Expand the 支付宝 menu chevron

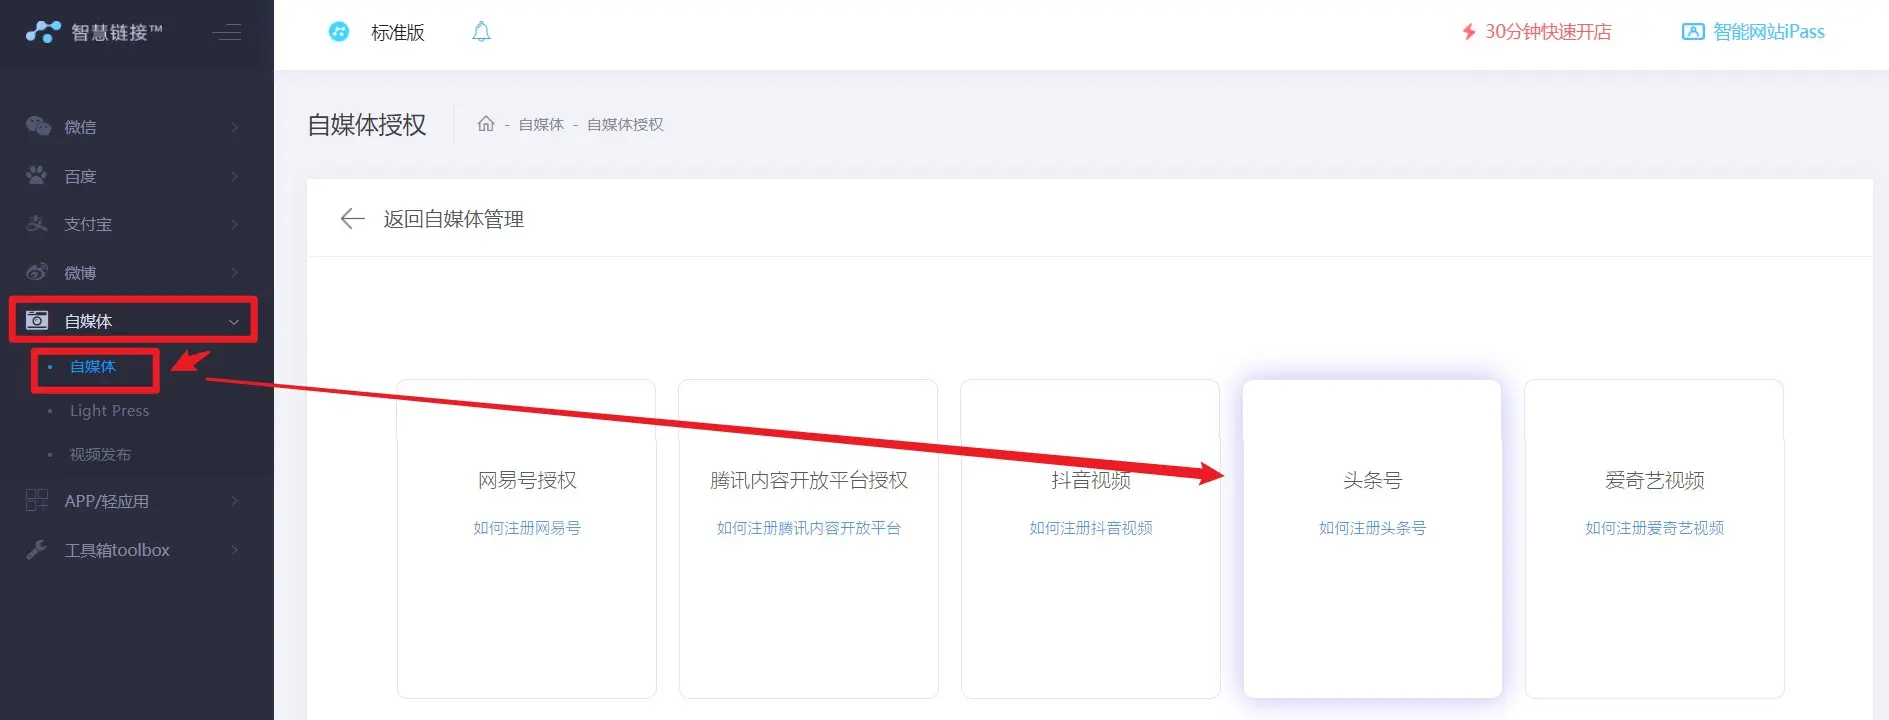[235, 224]
